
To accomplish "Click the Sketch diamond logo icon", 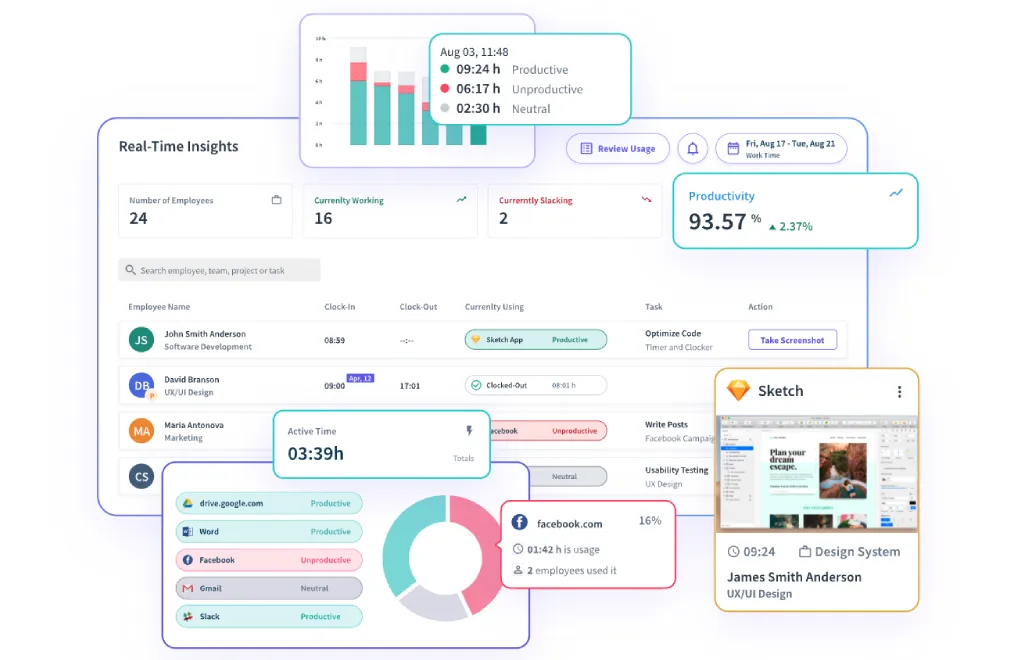I will (x=738, y=391).
